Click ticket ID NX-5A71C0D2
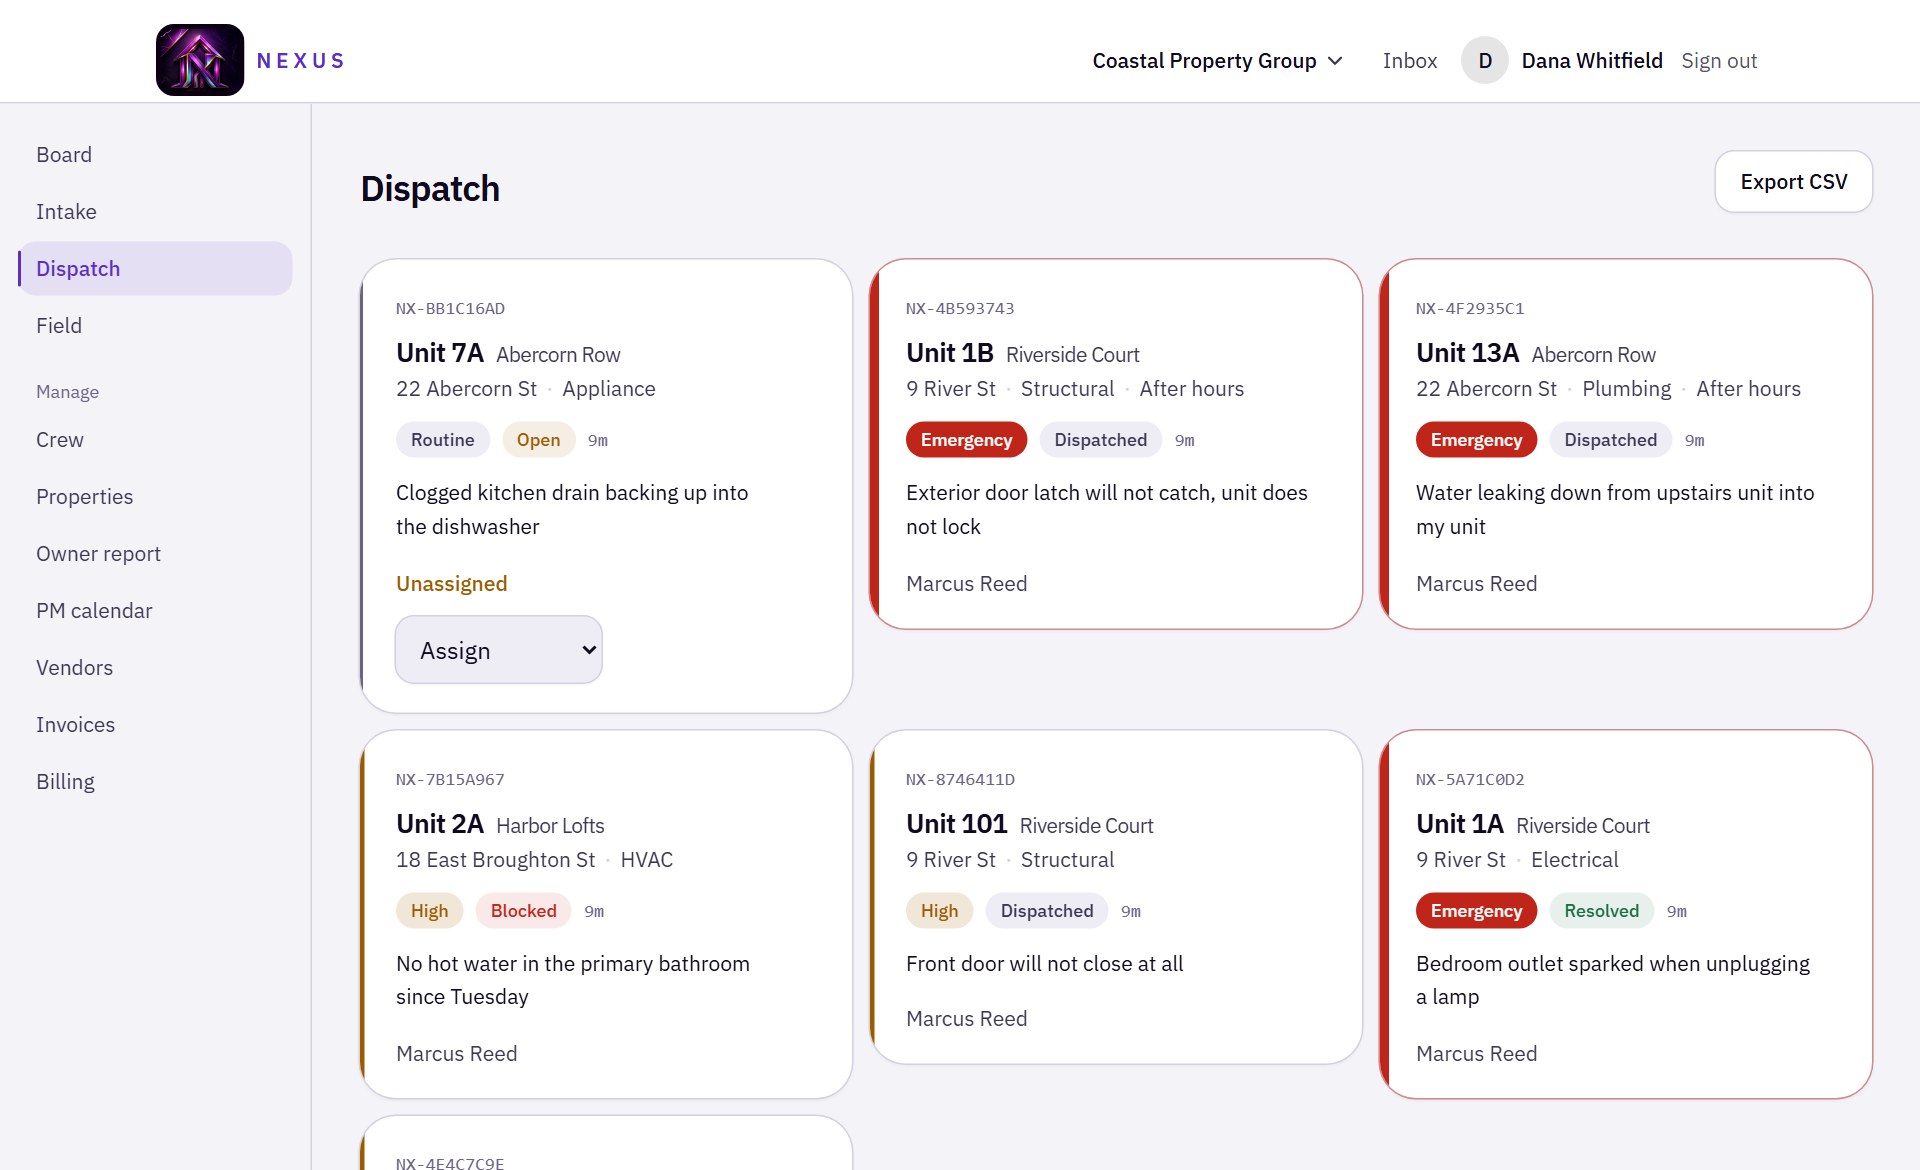1920x1170 pixels. (1470, 780)
